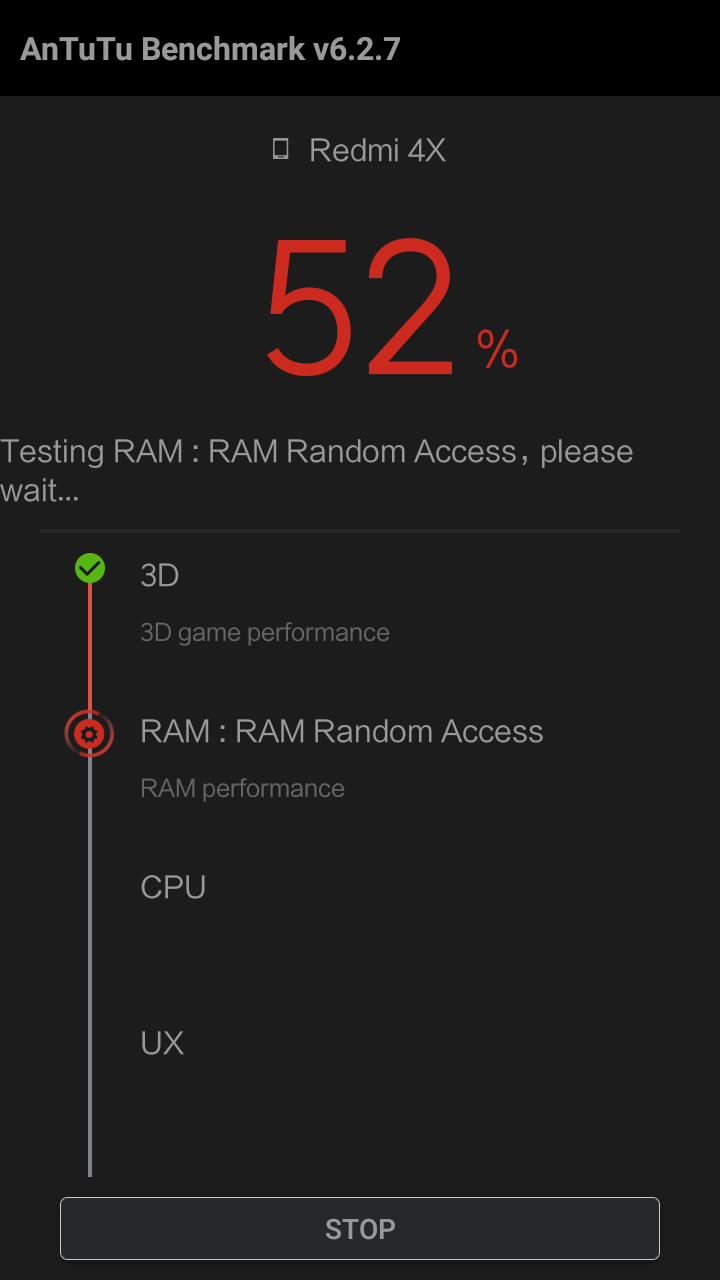Click the gray progress line beside CPU

pyautogui.click(x=90, y=887)
